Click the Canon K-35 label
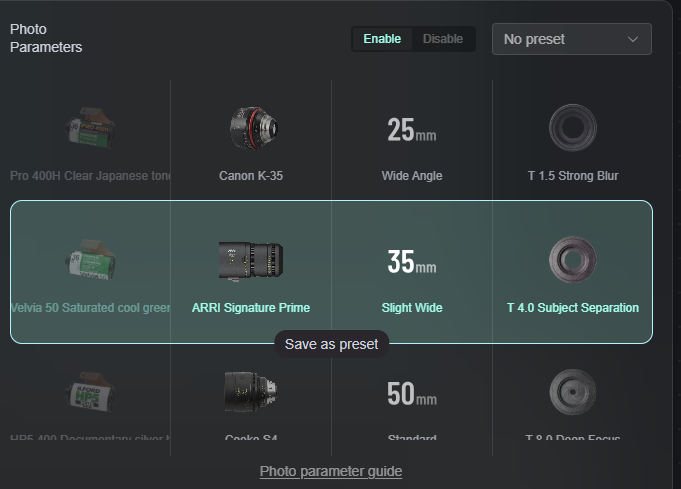This screenshot has width=681, height=489. tap(251, 176)
